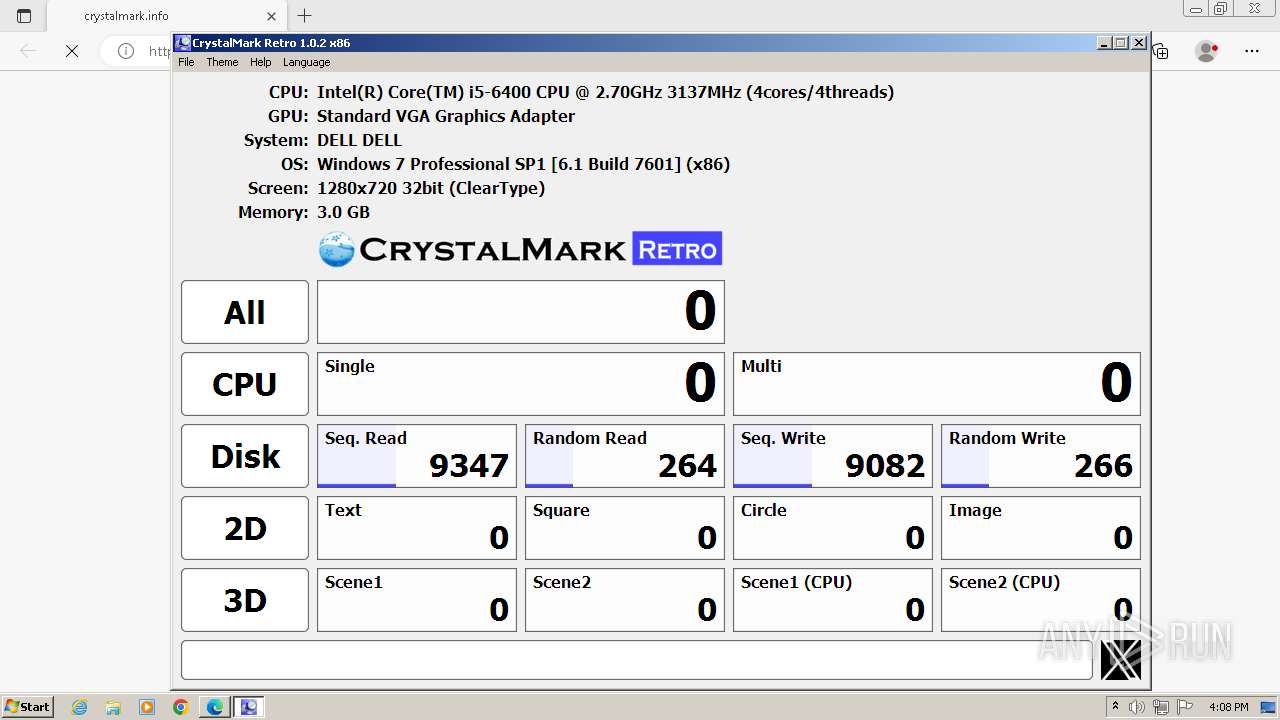Viewport: 1280px width, 720px height.
Task: View site information icon in address bar
Action: 126,51
